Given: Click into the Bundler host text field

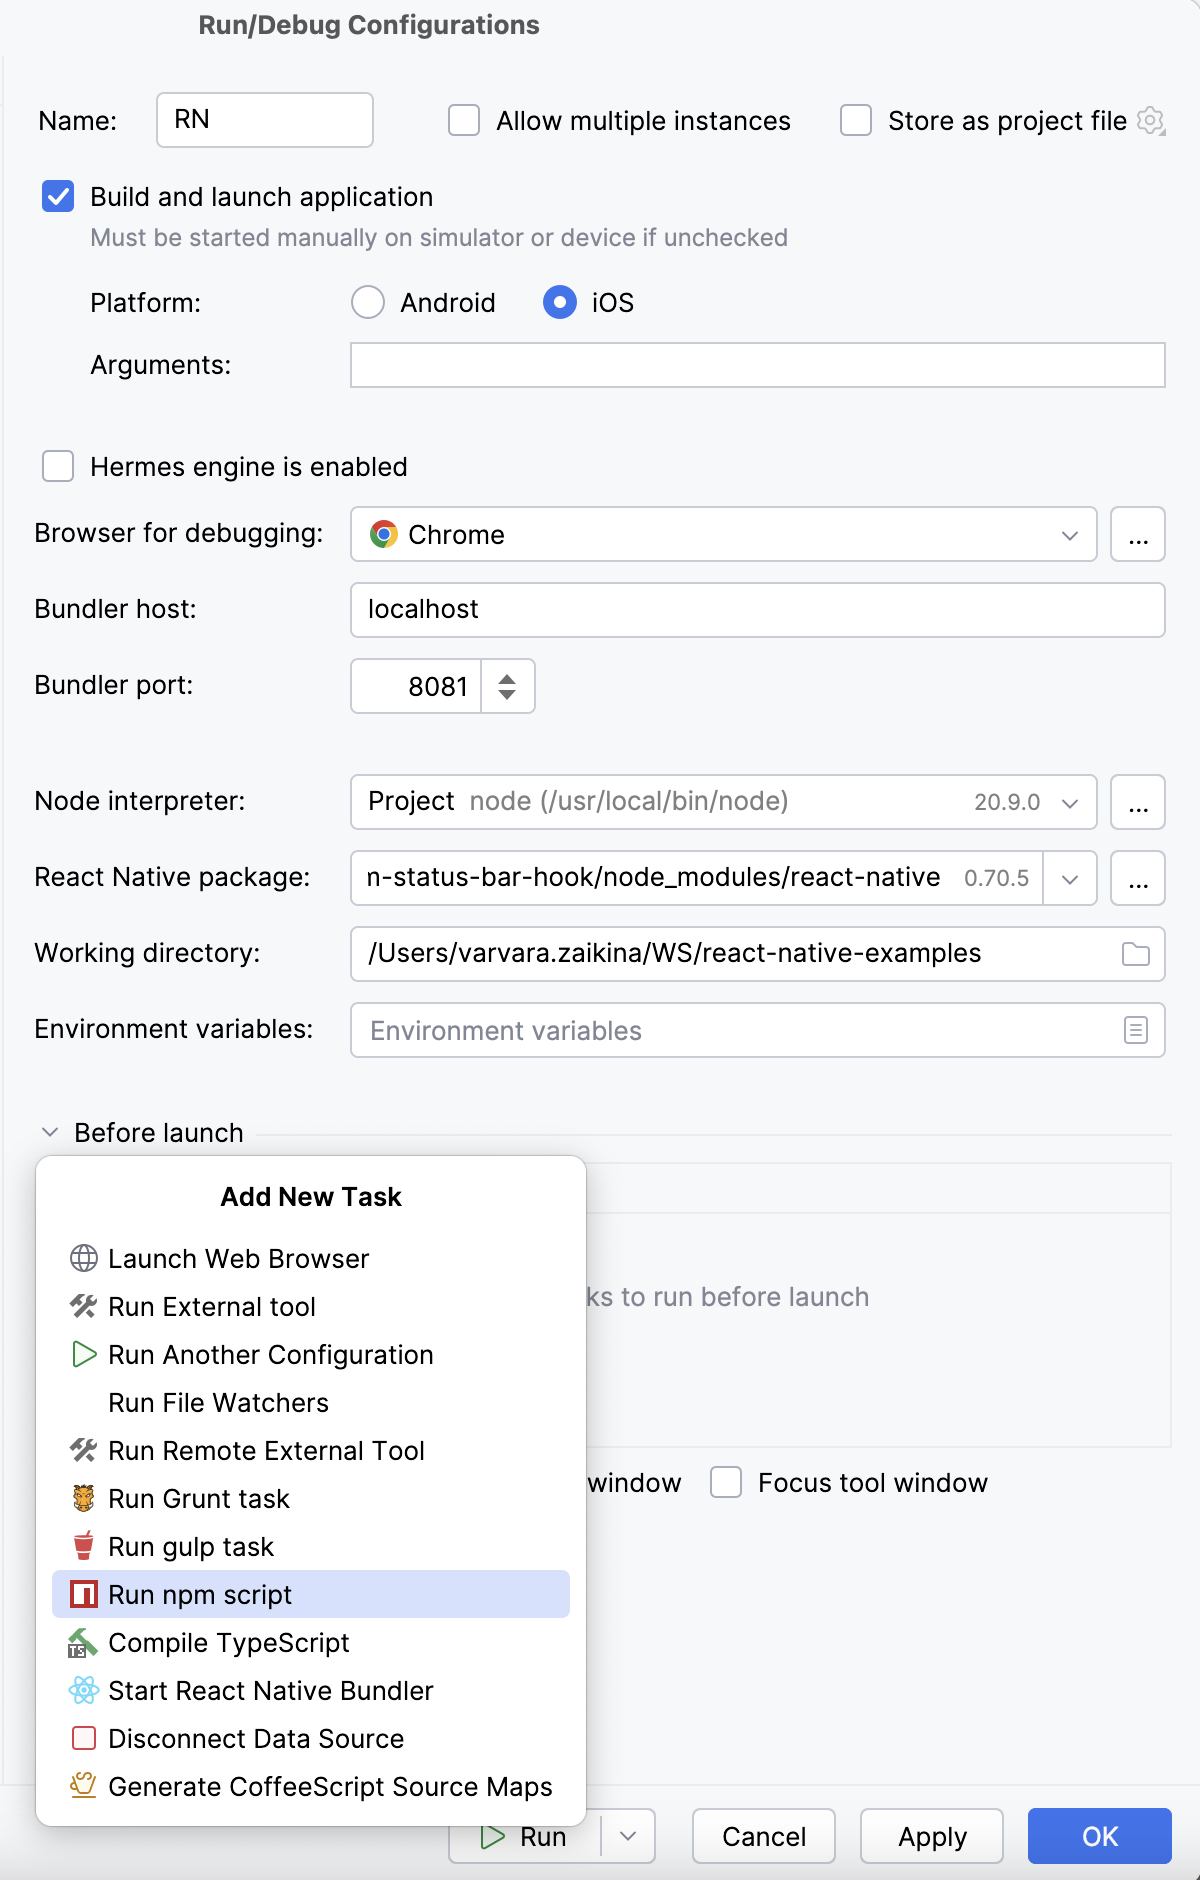Looking at the screenshot, I should pyautogui.click(x=757, y=610).
